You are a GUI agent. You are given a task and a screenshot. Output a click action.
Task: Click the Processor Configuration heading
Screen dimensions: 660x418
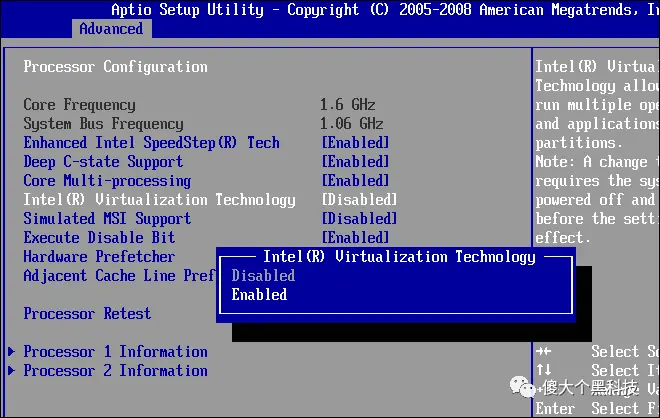click(115, 67)
